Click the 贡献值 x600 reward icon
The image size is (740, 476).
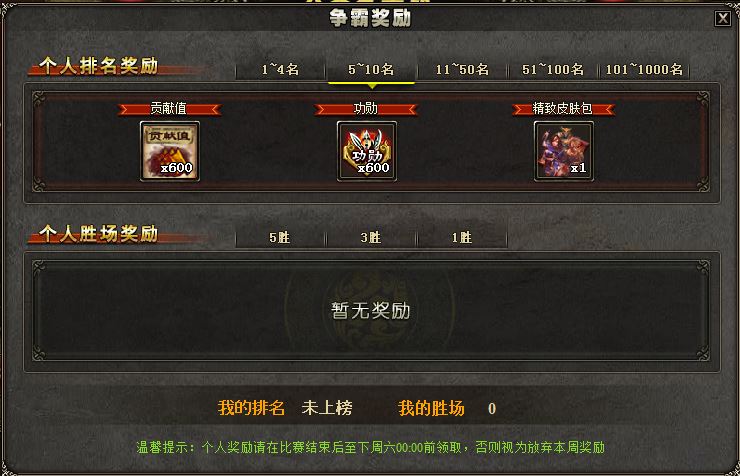[x=170, y=151]
